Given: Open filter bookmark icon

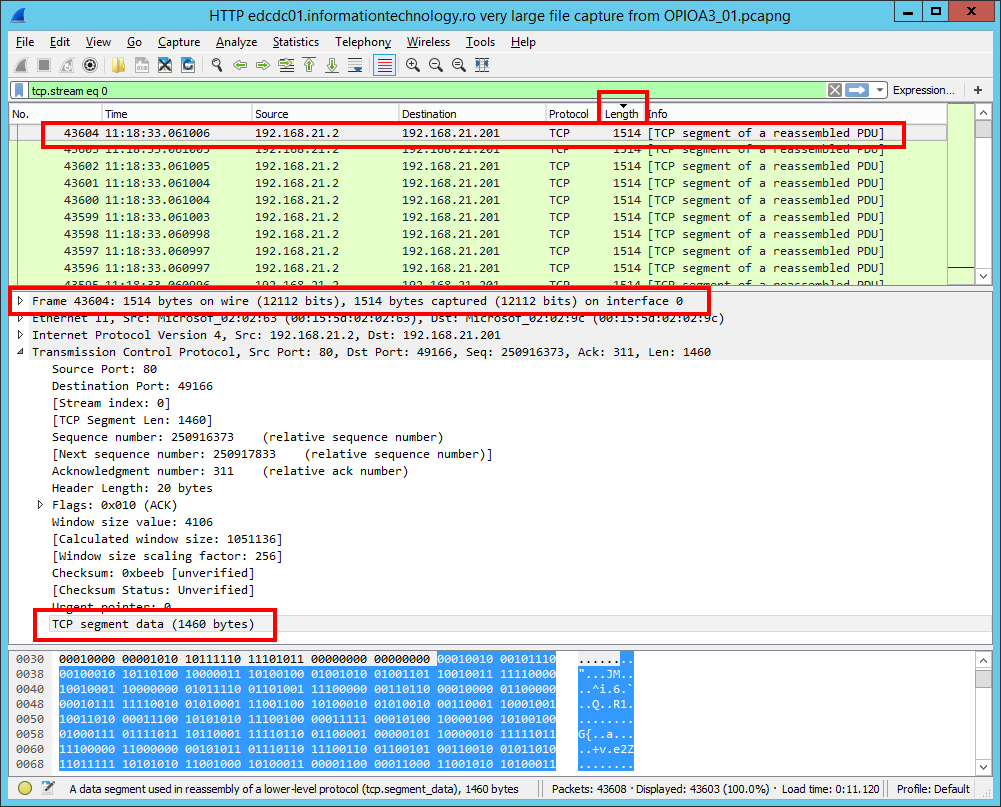Looking at the screenshot, I should [x=20, y=91].
